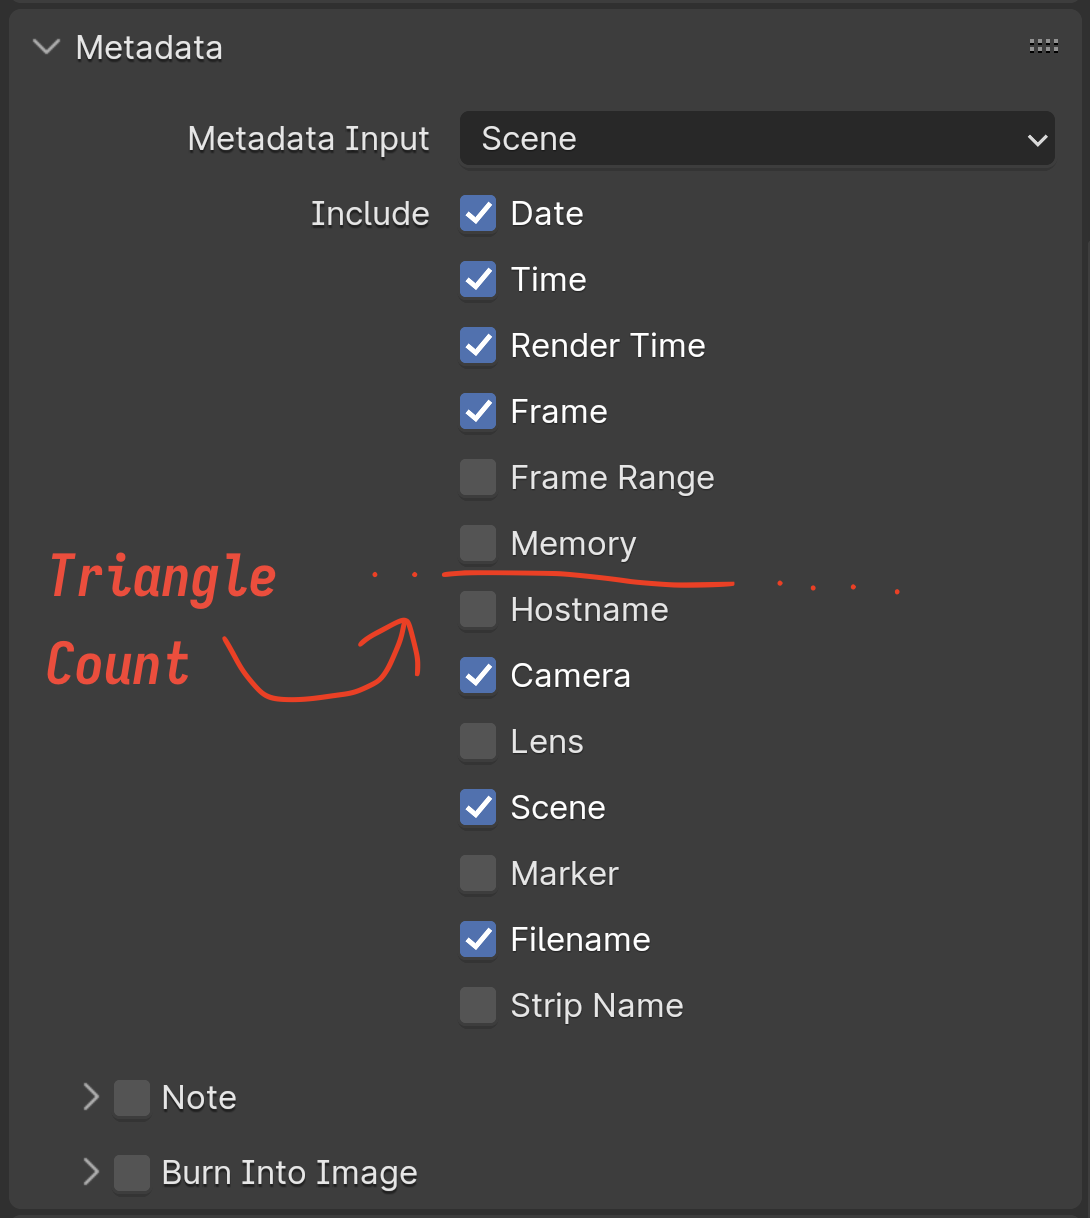The image size is (1090, 1218).
Task: Enable the Frame Range checkbox
Action: [478, 477]
